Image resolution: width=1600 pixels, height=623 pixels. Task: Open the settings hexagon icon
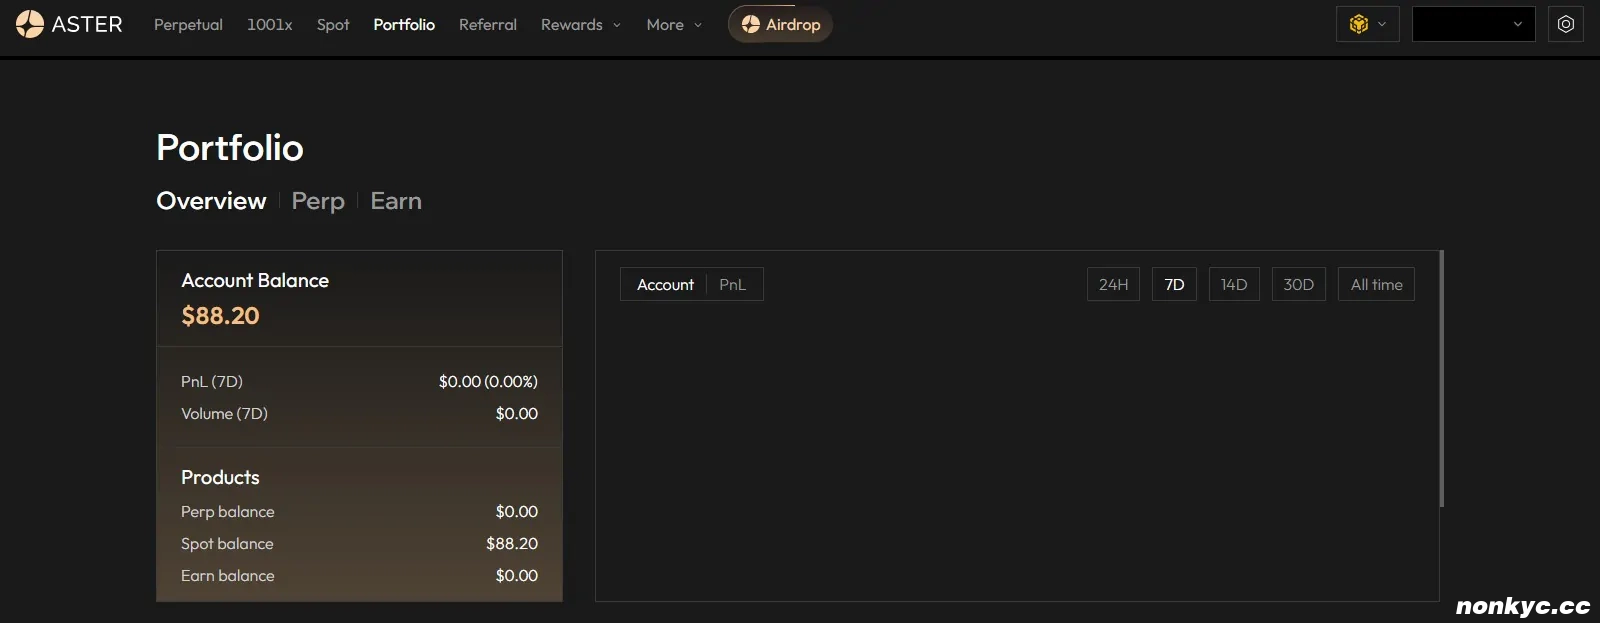[x=1565, y=24]
